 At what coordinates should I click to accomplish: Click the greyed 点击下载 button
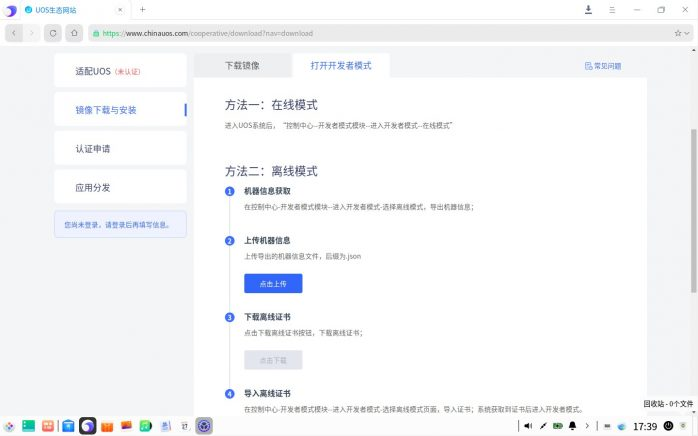click(x=273, y=360)
